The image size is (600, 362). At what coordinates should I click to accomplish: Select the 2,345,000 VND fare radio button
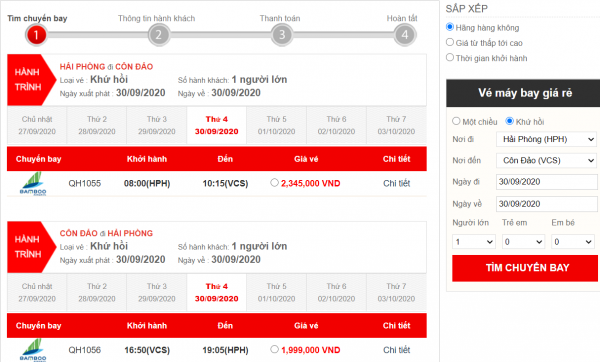pos(274,183)
